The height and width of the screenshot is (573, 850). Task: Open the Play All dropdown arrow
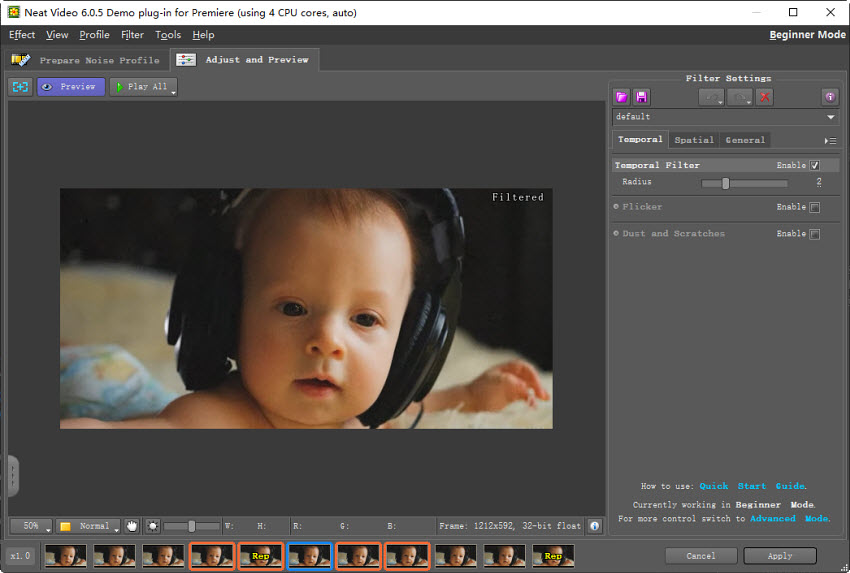coord(173,92)
